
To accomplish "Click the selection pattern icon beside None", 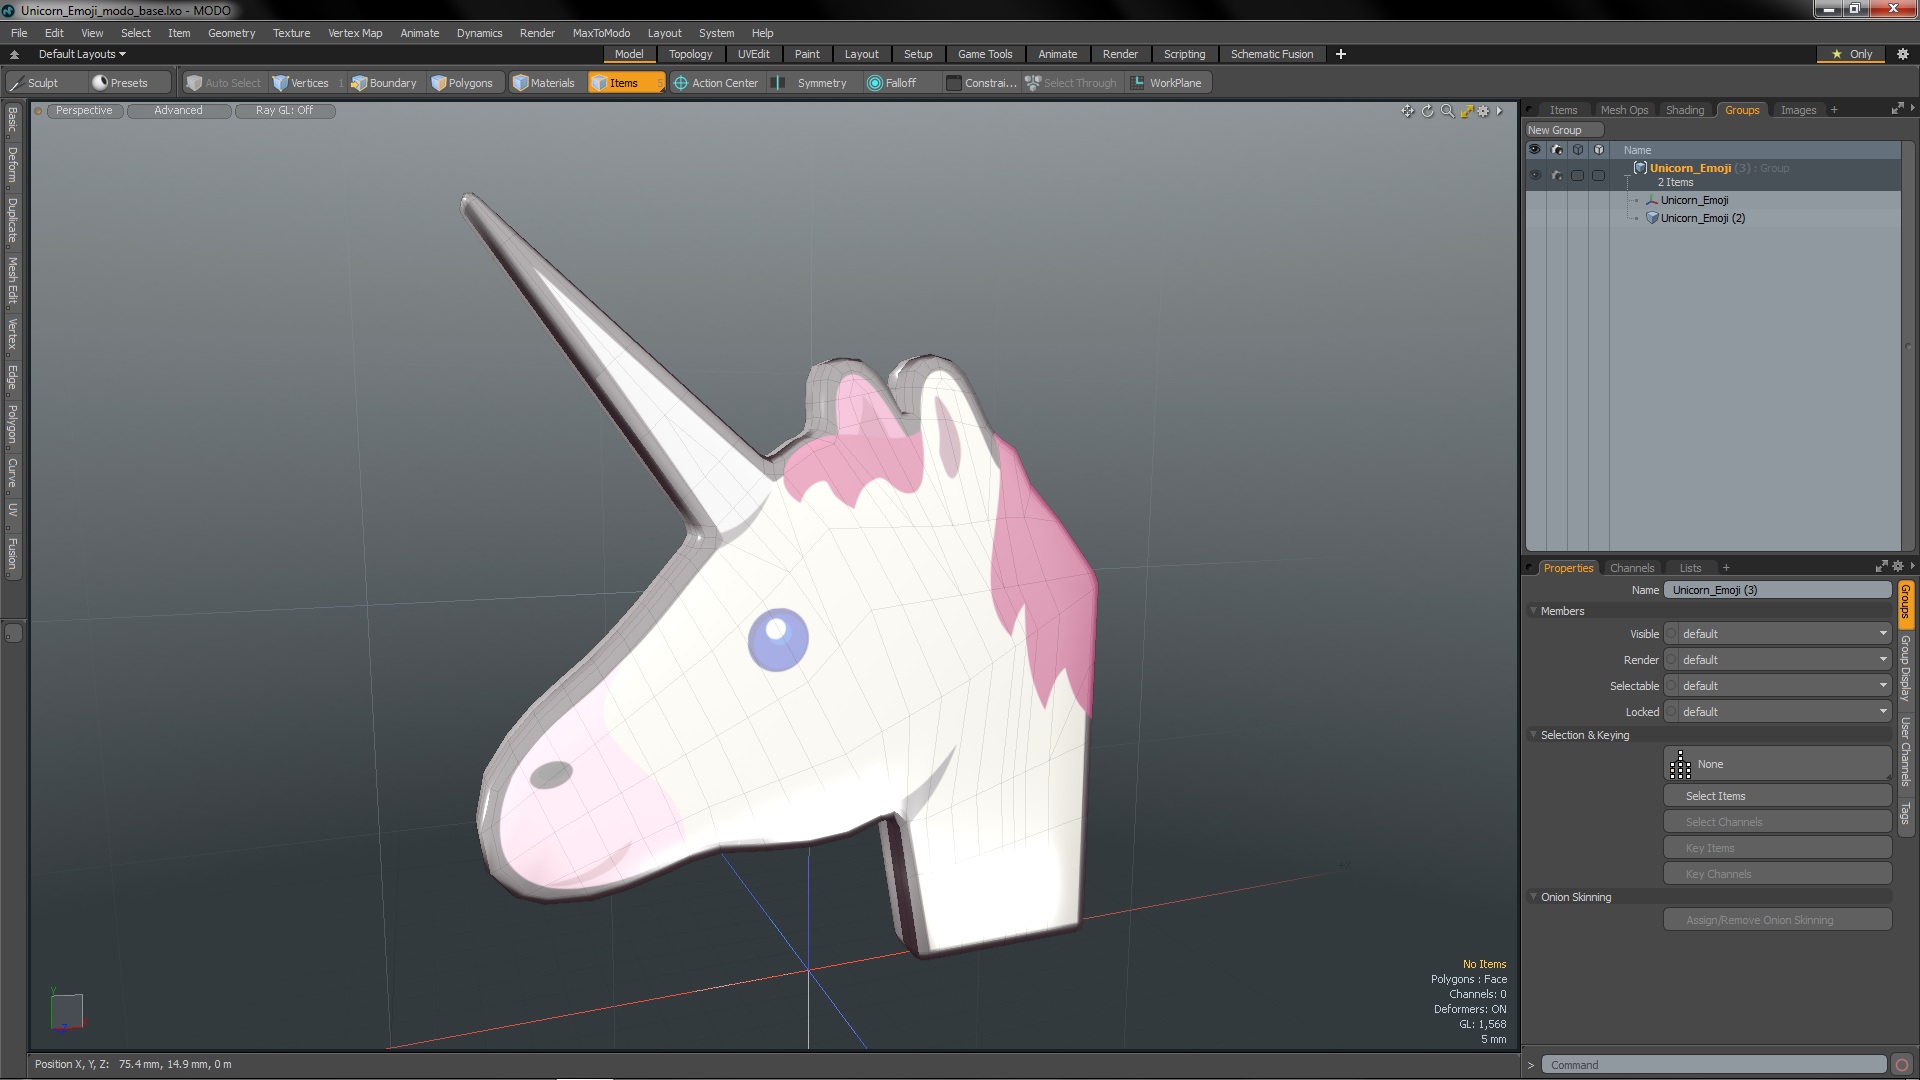I will coord(1681,765).
